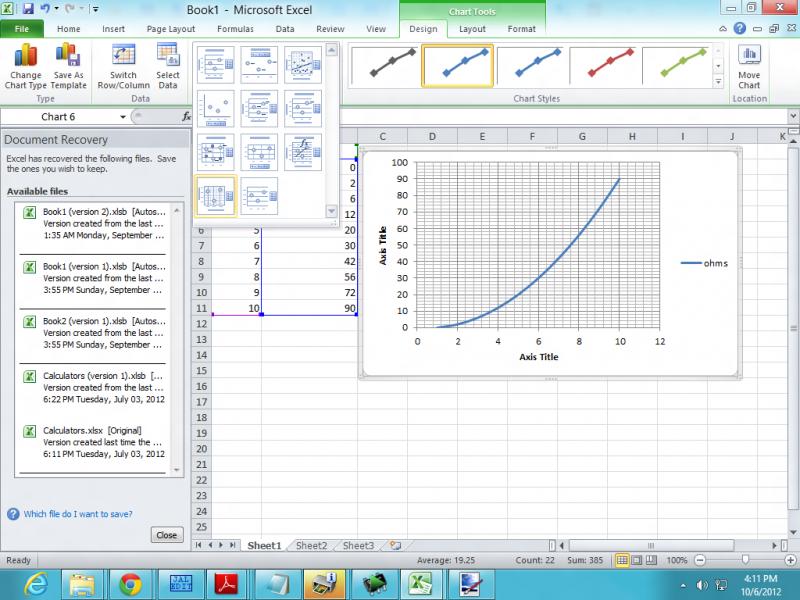Switch to Page Layout view in status bar
Image resolution: width=800 pixels, height=600 pixels.
(638, 560)
